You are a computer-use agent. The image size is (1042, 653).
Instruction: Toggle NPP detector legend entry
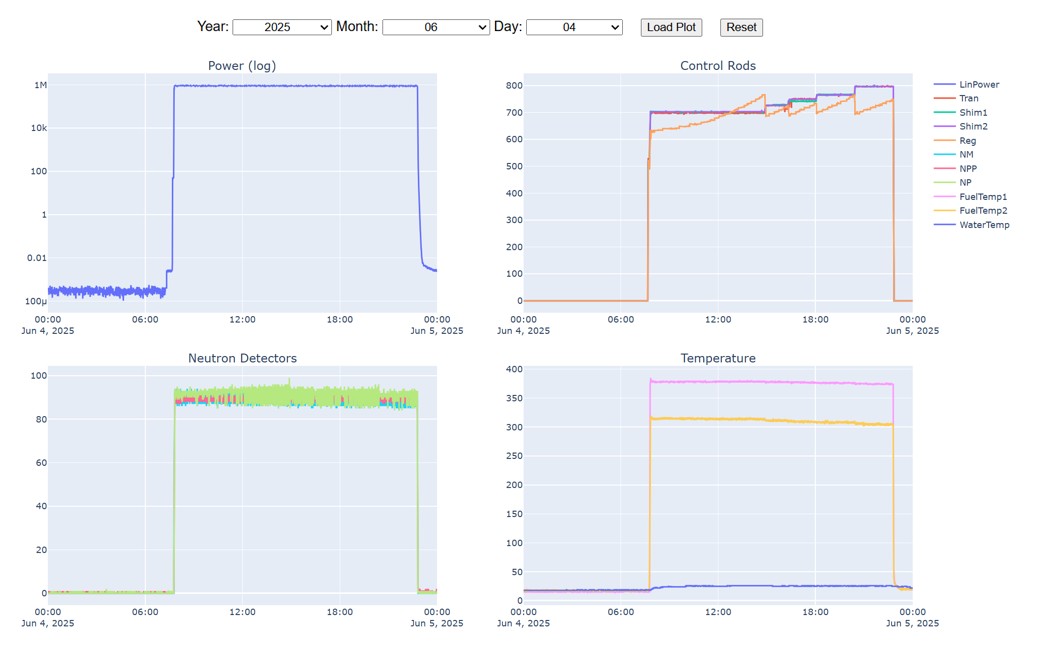point(968,169)
